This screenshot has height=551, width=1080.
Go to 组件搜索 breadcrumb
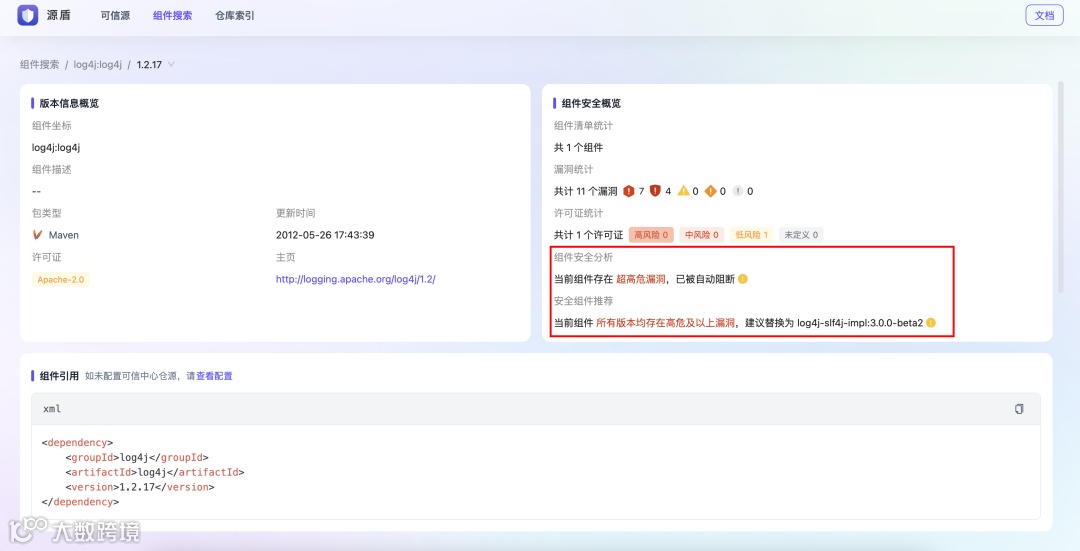pos(39,64)
